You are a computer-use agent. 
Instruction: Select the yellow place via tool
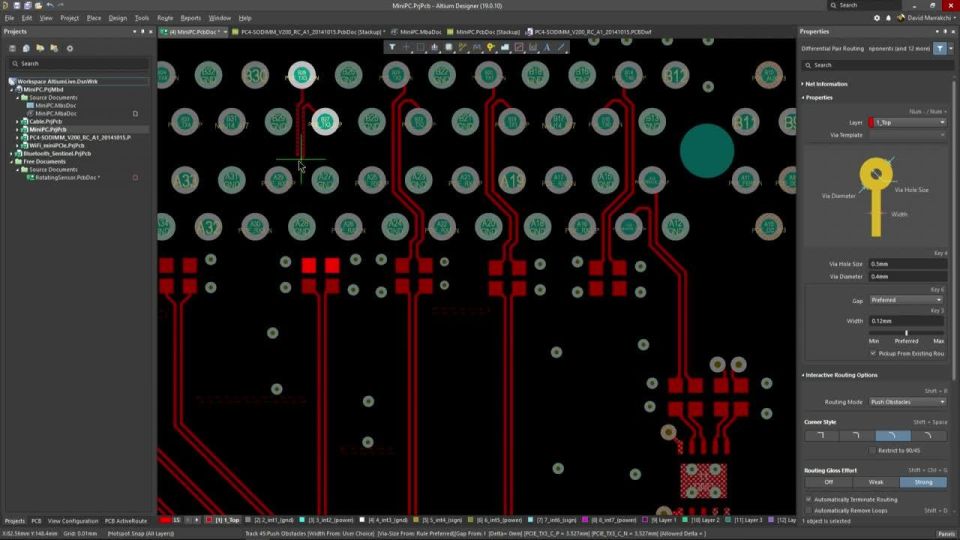coord(490,47)
